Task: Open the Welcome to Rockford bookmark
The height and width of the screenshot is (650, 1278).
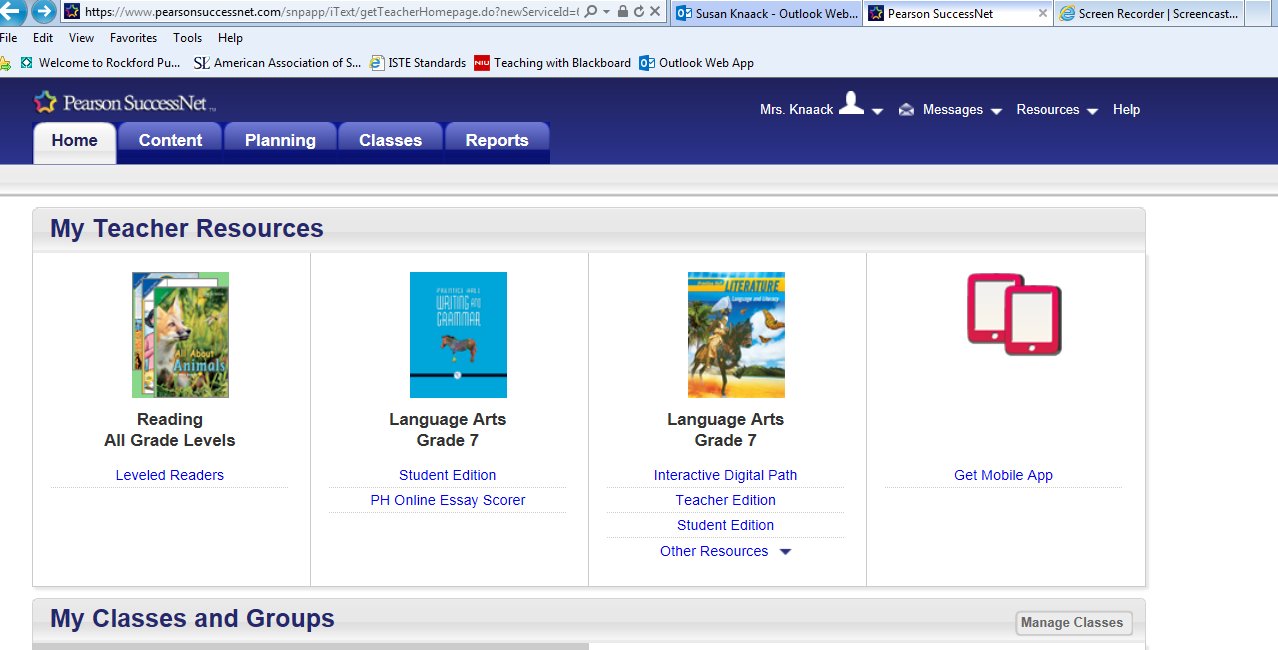Action: [x=100, y=63]
